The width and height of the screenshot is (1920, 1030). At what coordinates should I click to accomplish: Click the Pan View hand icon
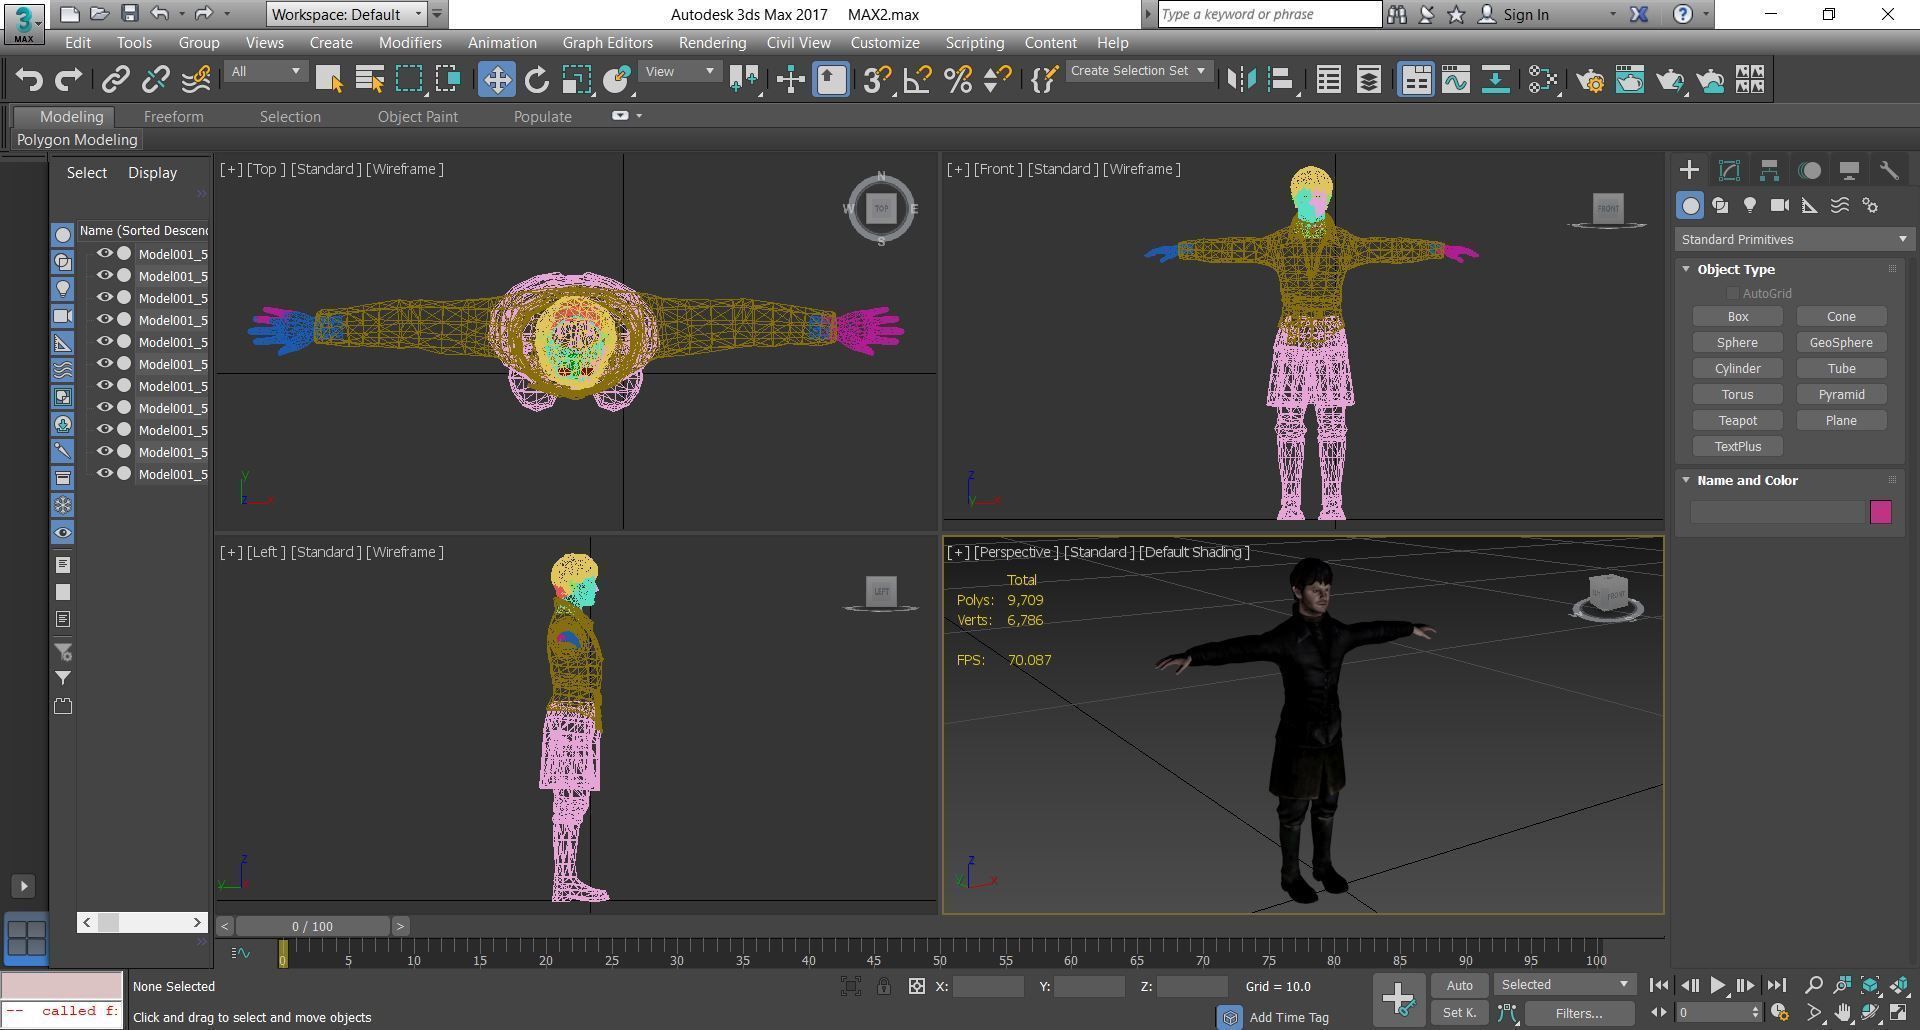click(x=1842, y=1012)
